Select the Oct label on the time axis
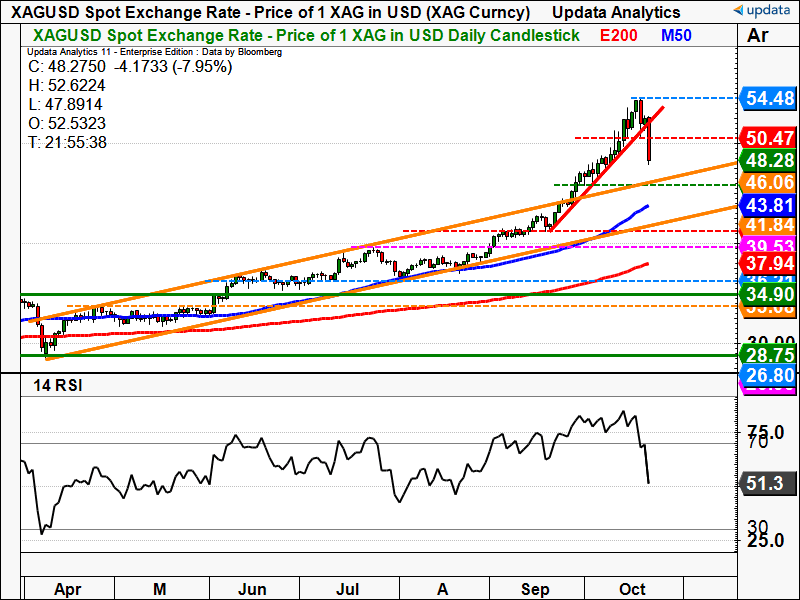The width and height of the screenshot is (800, 600). [633, 588]
